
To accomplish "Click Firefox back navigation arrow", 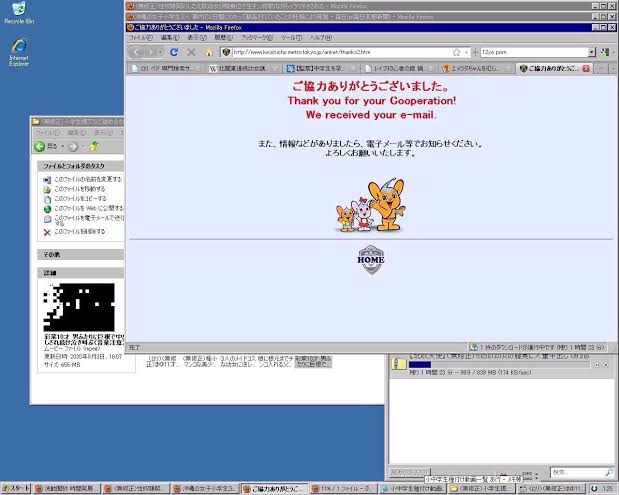I will pyautogui.click(x=137, y=52).
